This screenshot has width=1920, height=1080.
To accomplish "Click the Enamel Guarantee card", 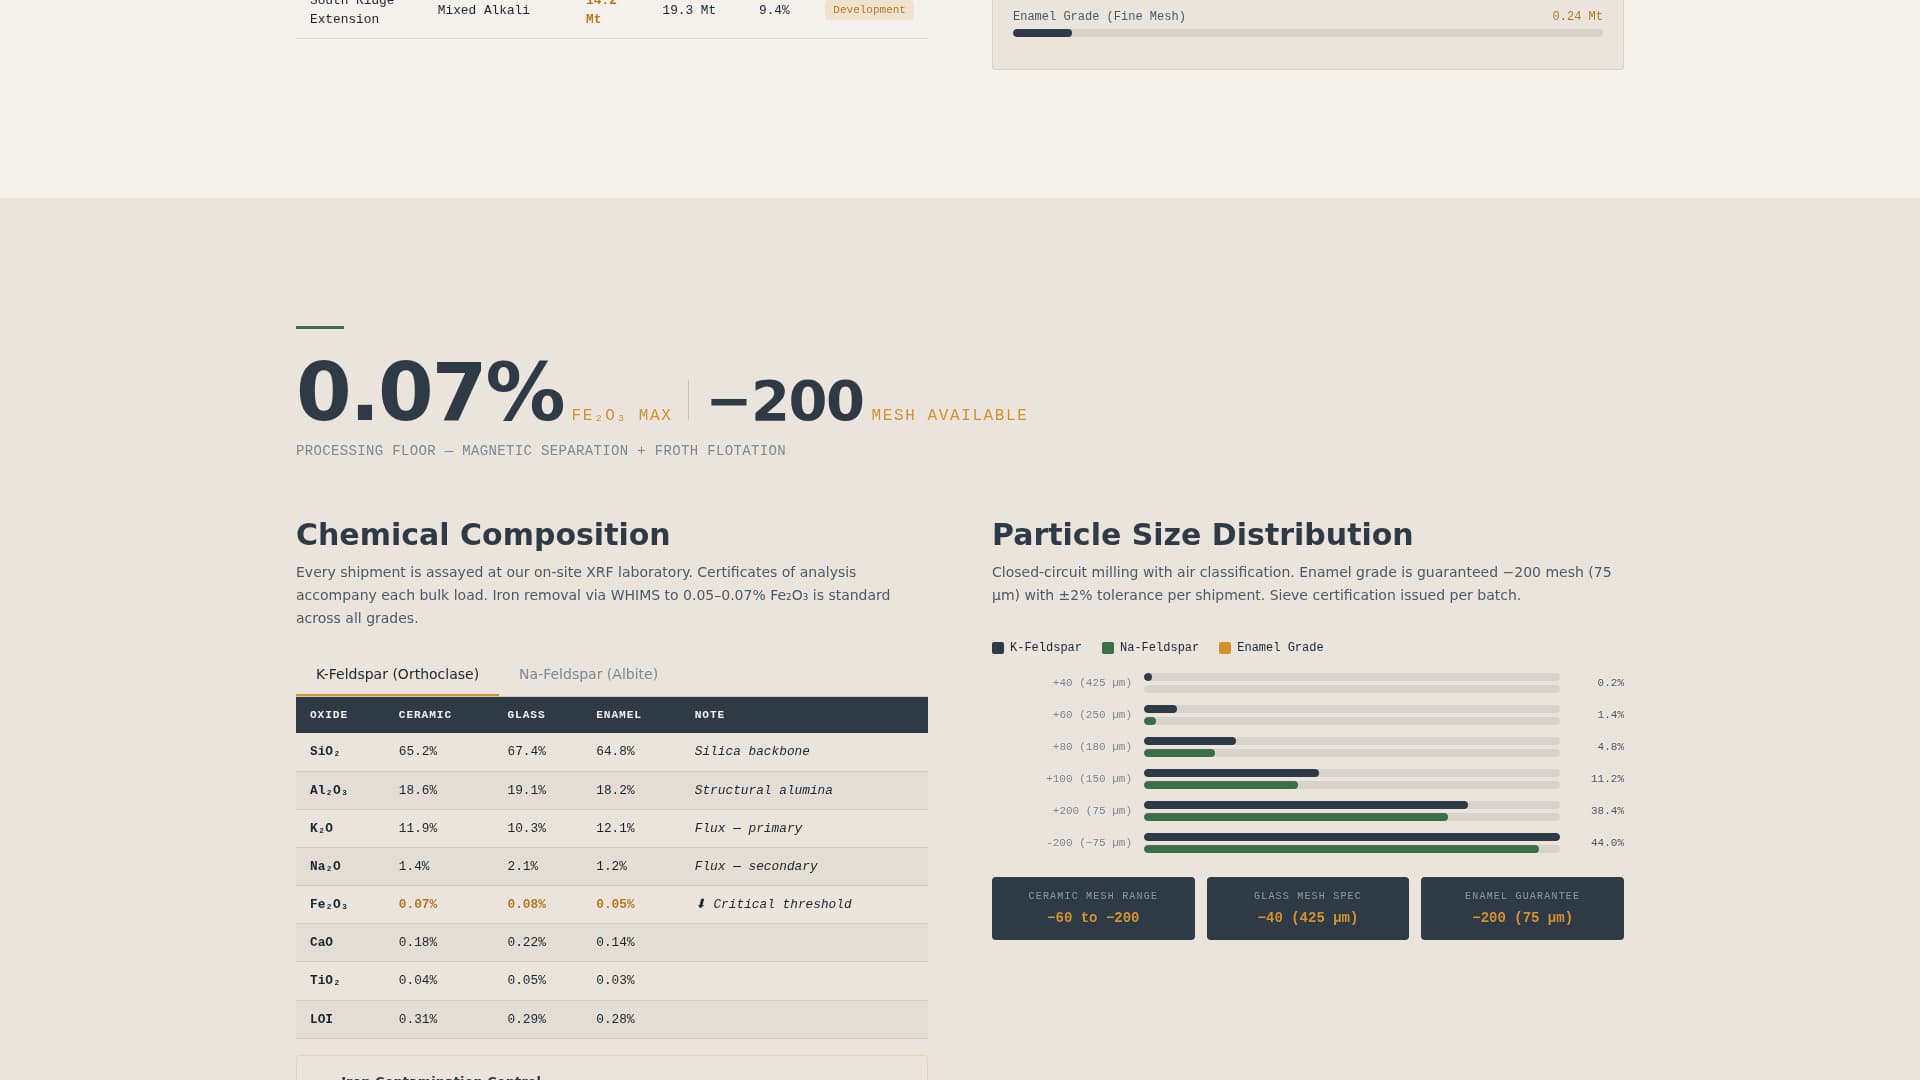I will [x=1521, y=908].
